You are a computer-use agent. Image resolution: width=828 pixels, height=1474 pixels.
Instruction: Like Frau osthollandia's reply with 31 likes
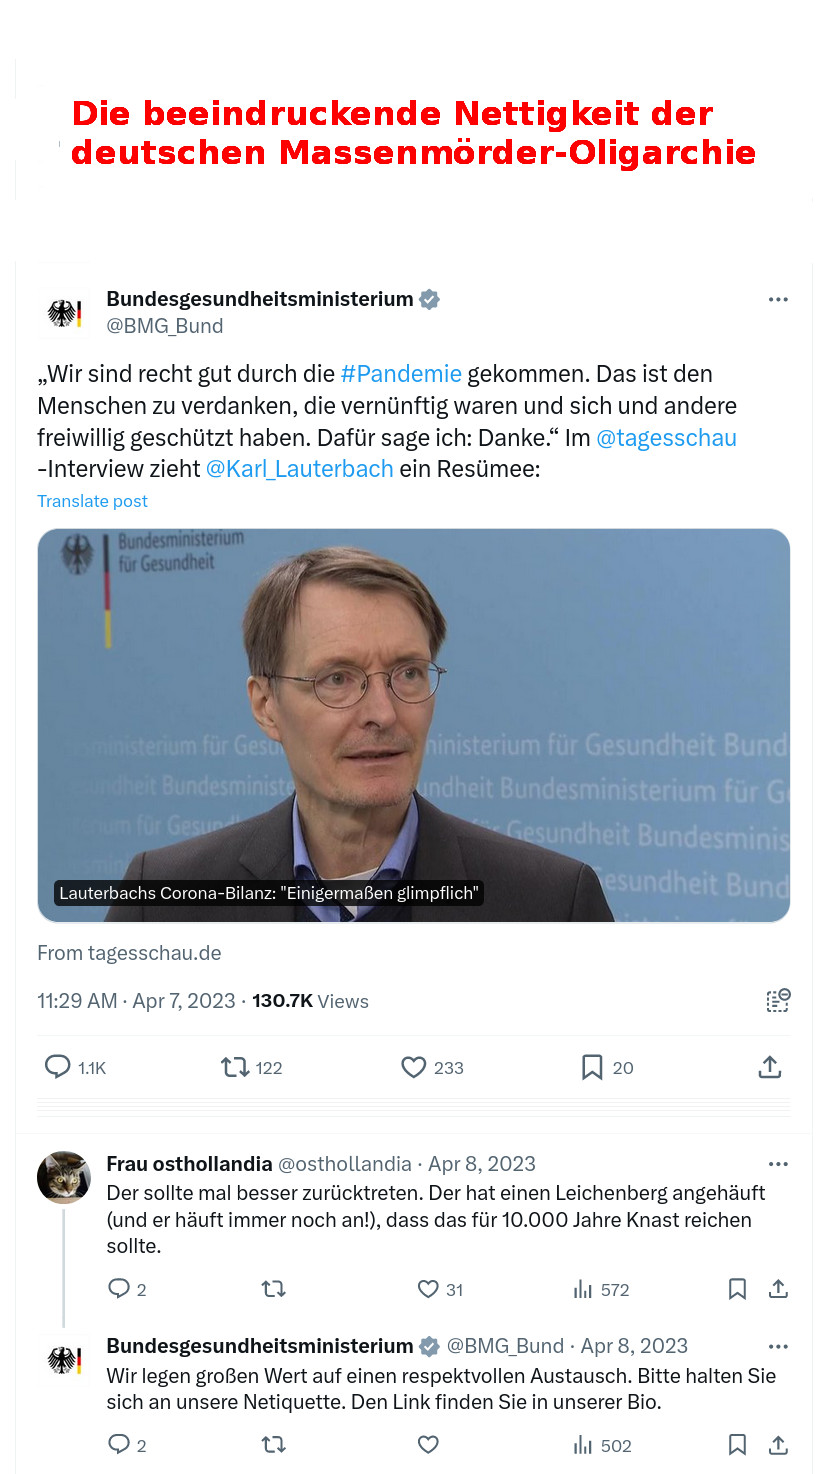(428, 1289)
